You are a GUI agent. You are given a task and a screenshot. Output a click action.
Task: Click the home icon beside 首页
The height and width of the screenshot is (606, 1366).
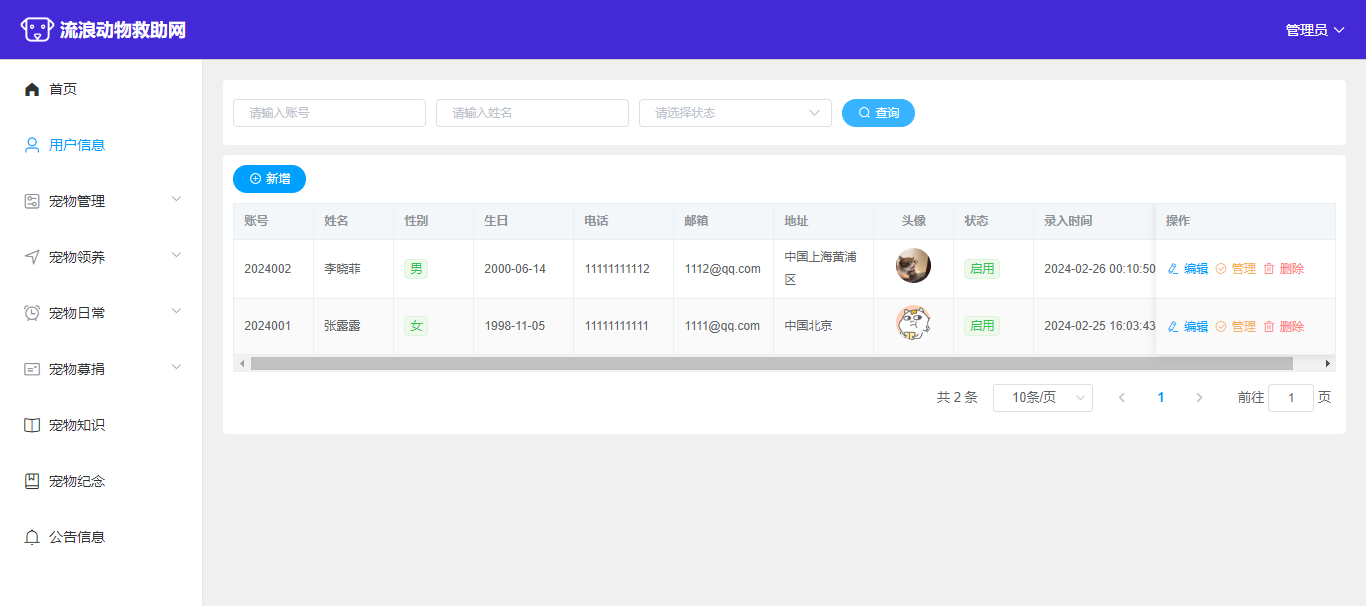32,89
